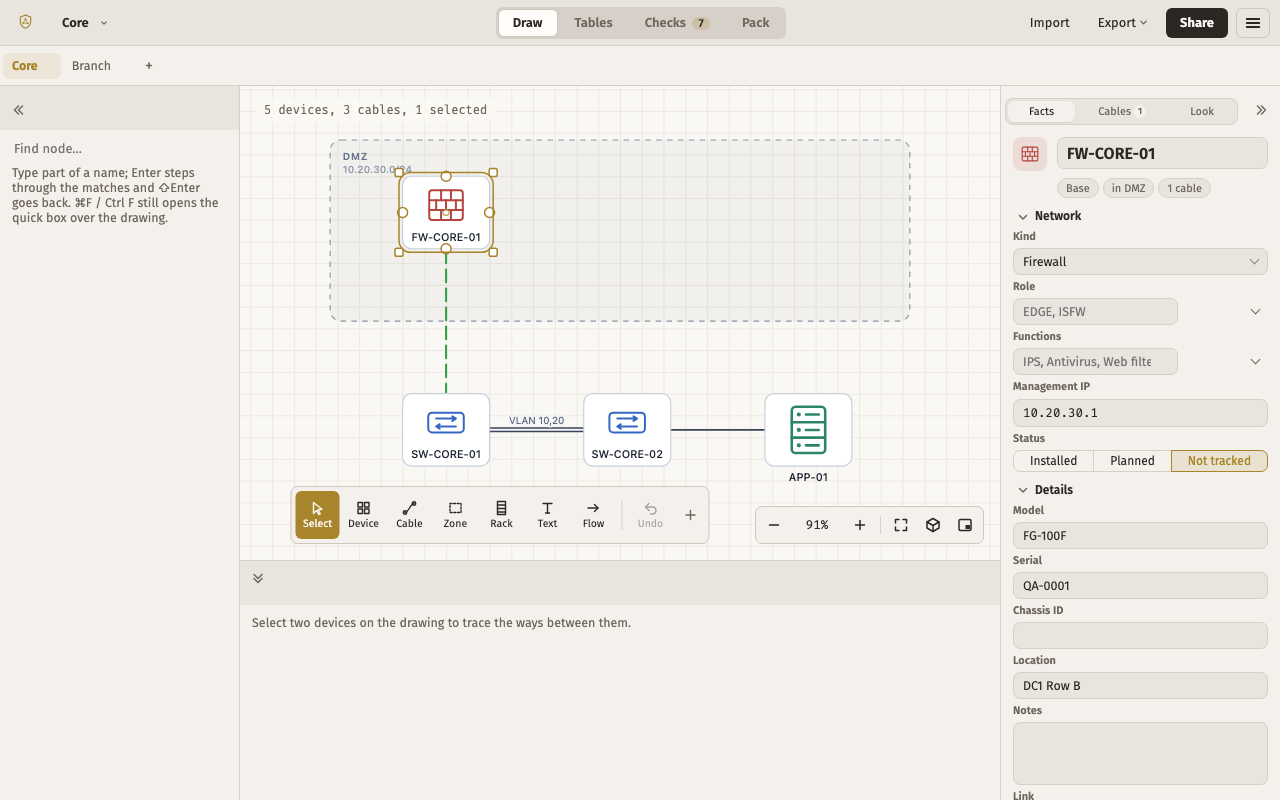Click the FW-CORE-01 firewall node
The image size is (1280, 800).
coord(446,213)
